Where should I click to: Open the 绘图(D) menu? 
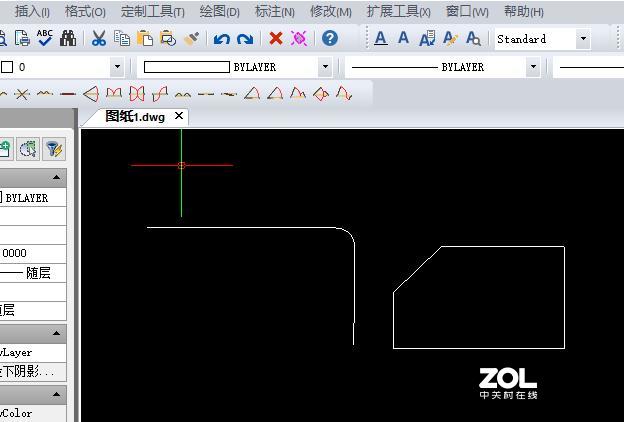tap(220, 12)
